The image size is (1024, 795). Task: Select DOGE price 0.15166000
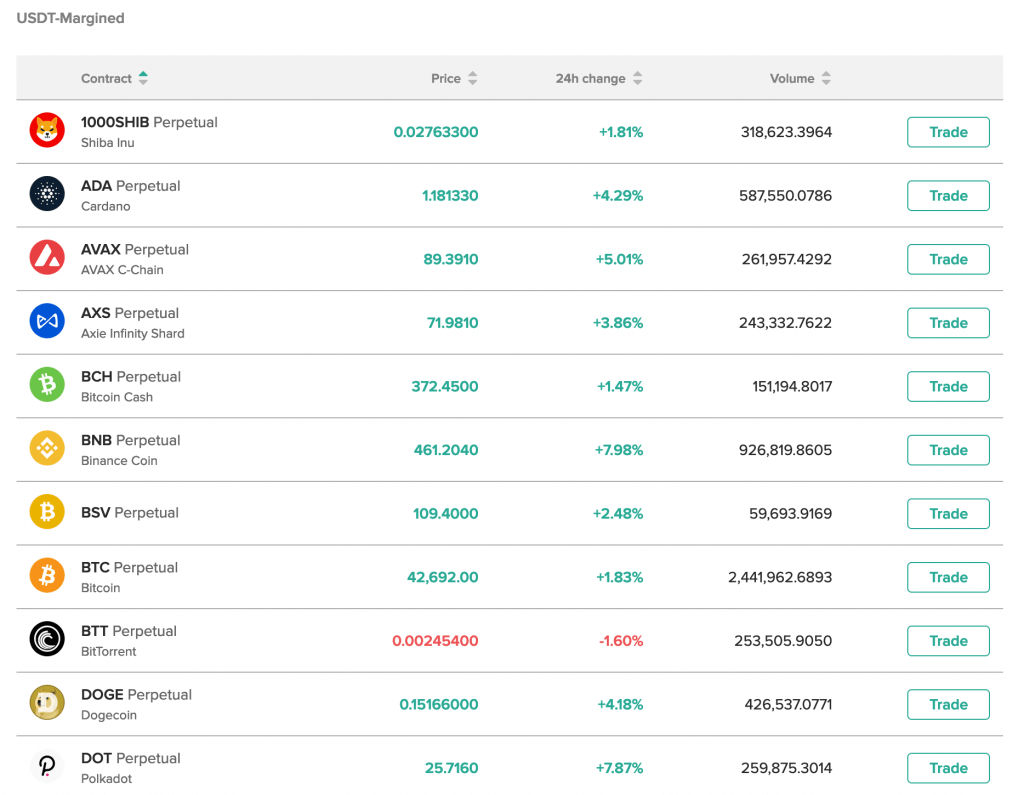pos(439,704)
